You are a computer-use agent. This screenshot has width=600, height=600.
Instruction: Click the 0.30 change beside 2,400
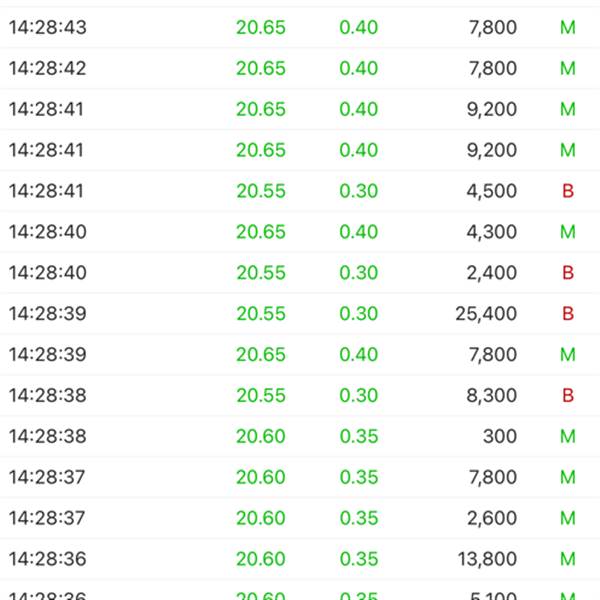tap(359, 273)
